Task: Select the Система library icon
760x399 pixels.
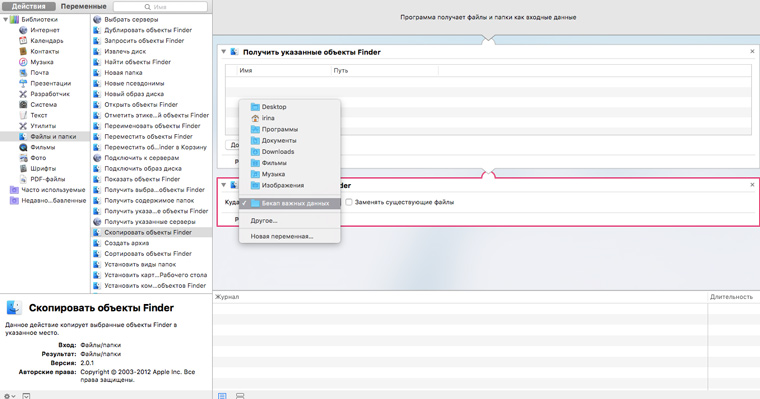Action: point(23,105)
